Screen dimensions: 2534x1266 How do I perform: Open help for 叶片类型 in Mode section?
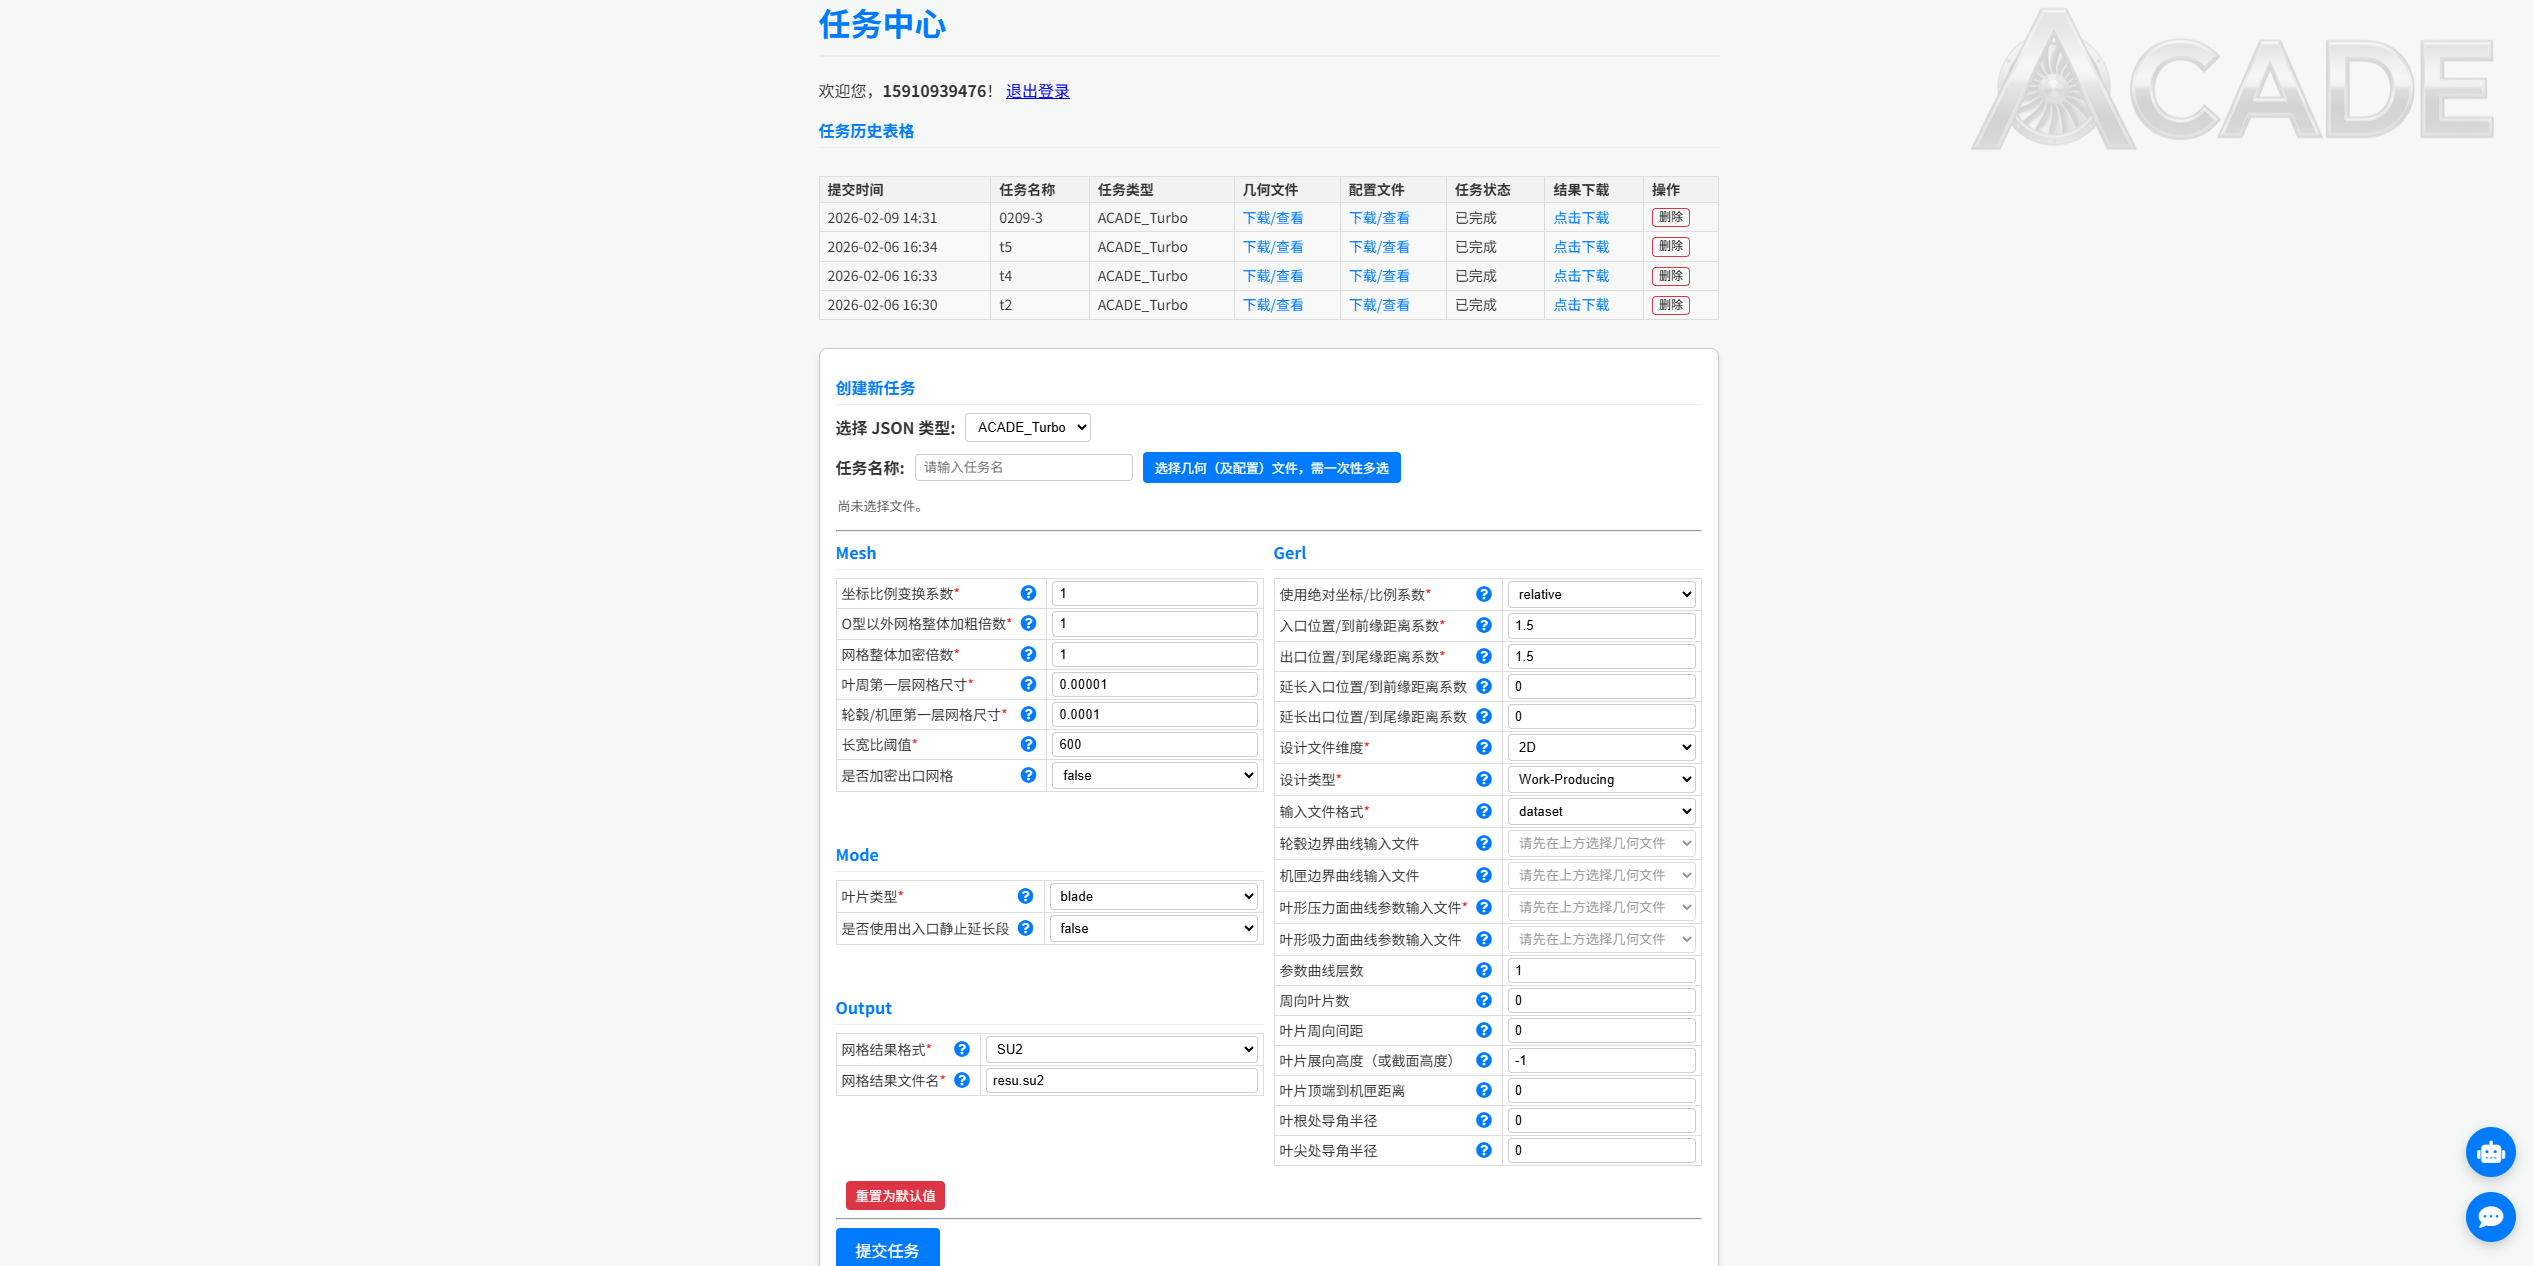click(x=1025, y=896)
